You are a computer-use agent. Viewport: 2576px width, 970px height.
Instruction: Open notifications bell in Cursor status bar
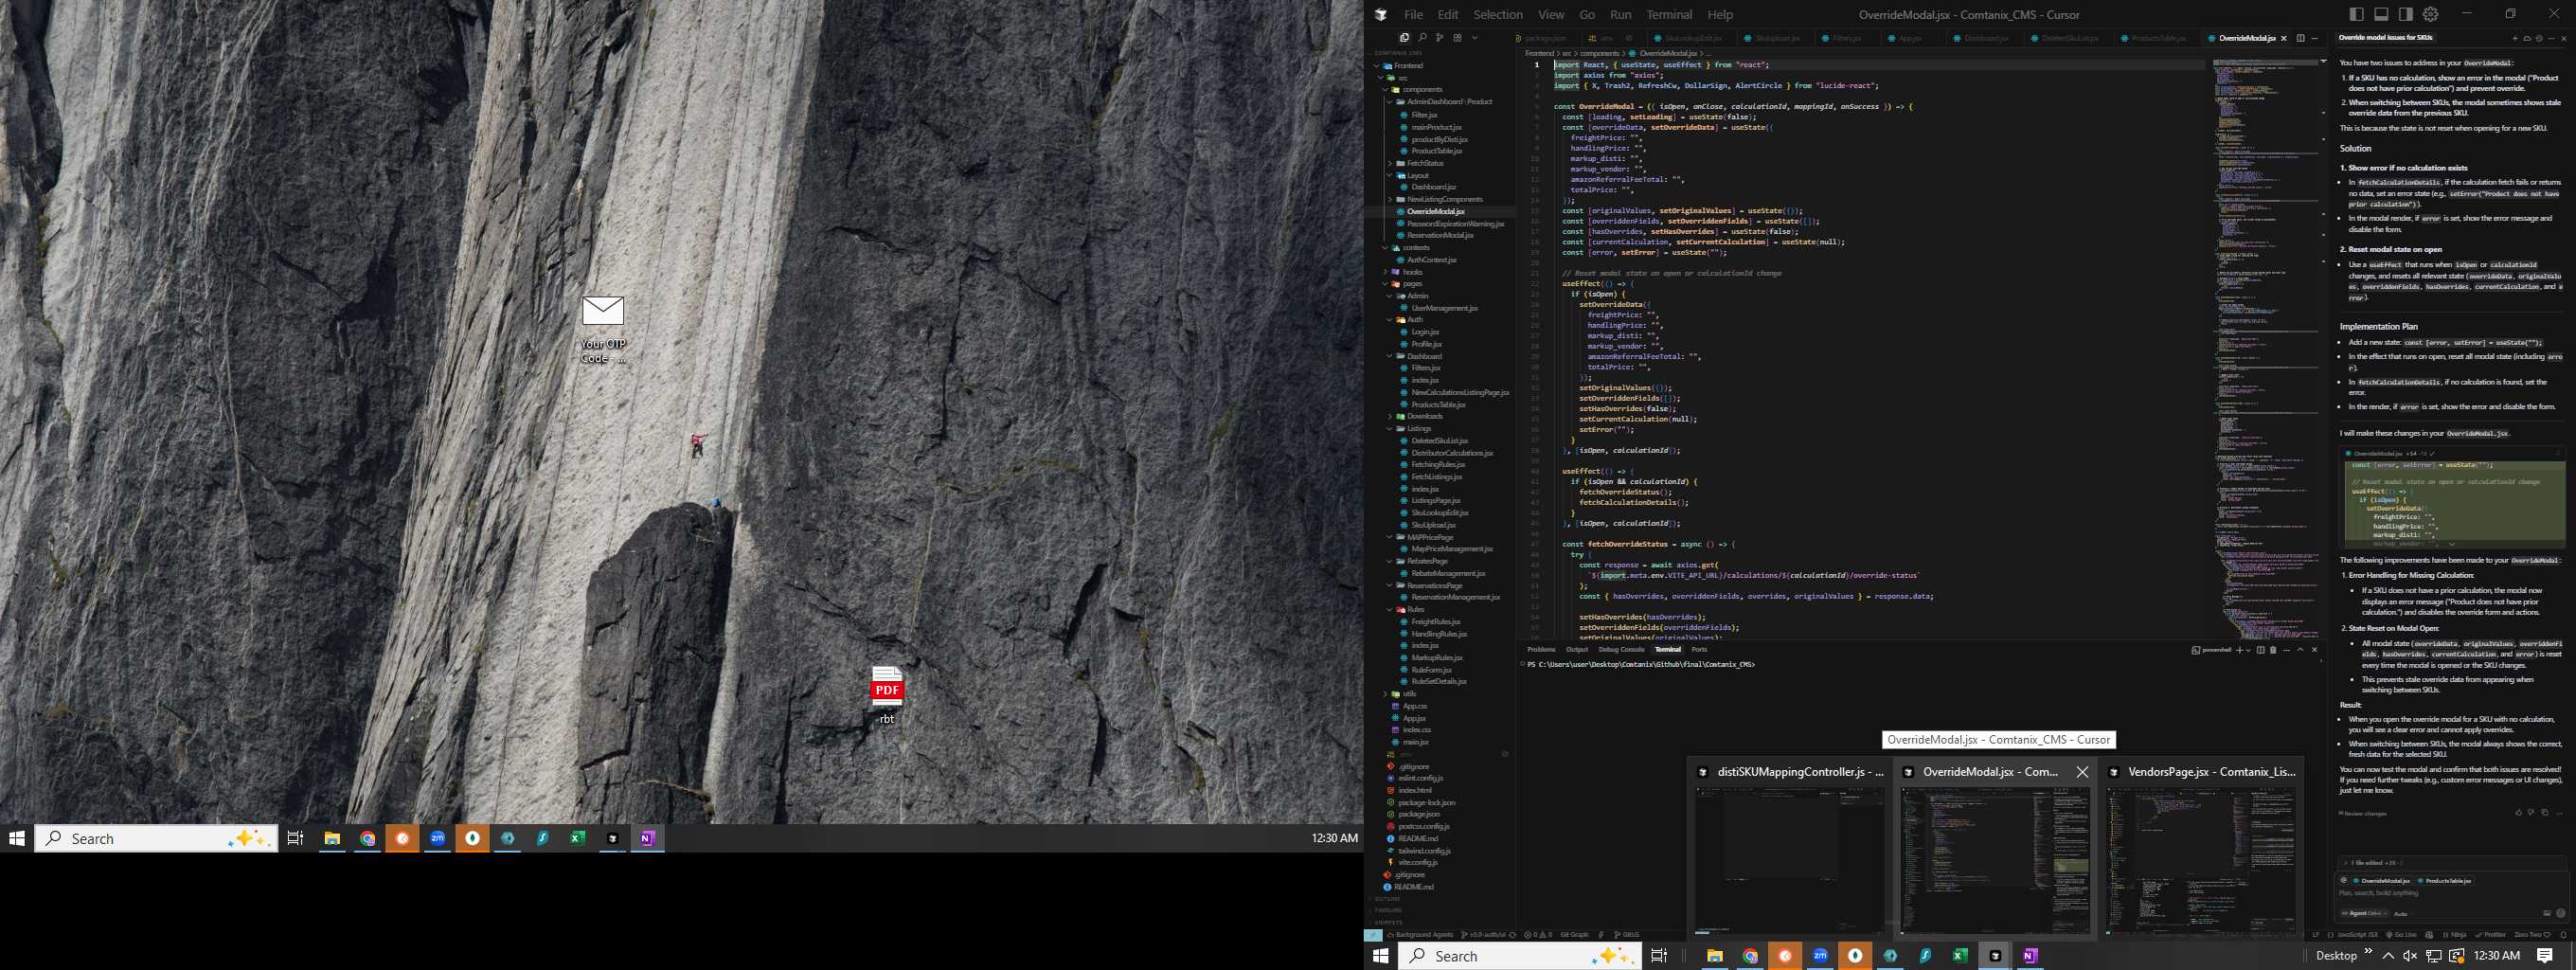(x=2563, y=935)
